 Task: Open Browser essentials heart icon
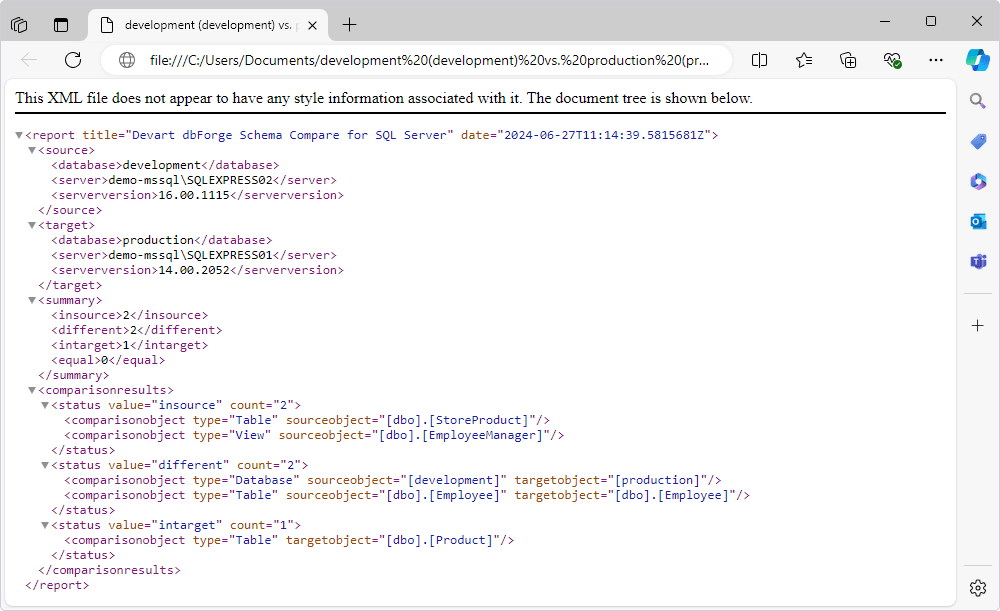point(892,60)
